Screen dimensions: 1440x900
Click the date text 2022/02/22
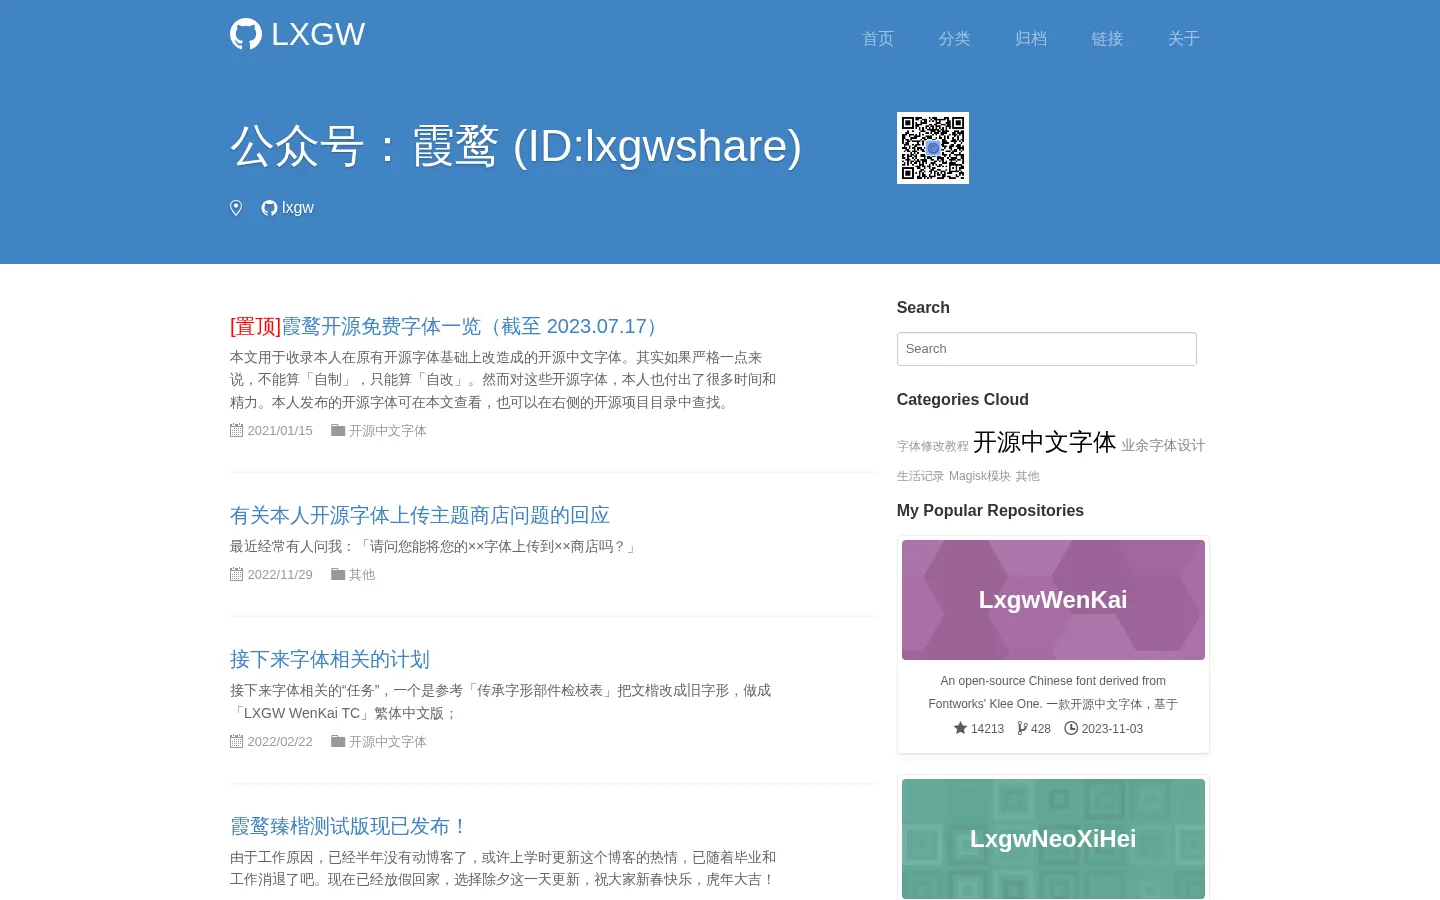[x=280, y=741]
